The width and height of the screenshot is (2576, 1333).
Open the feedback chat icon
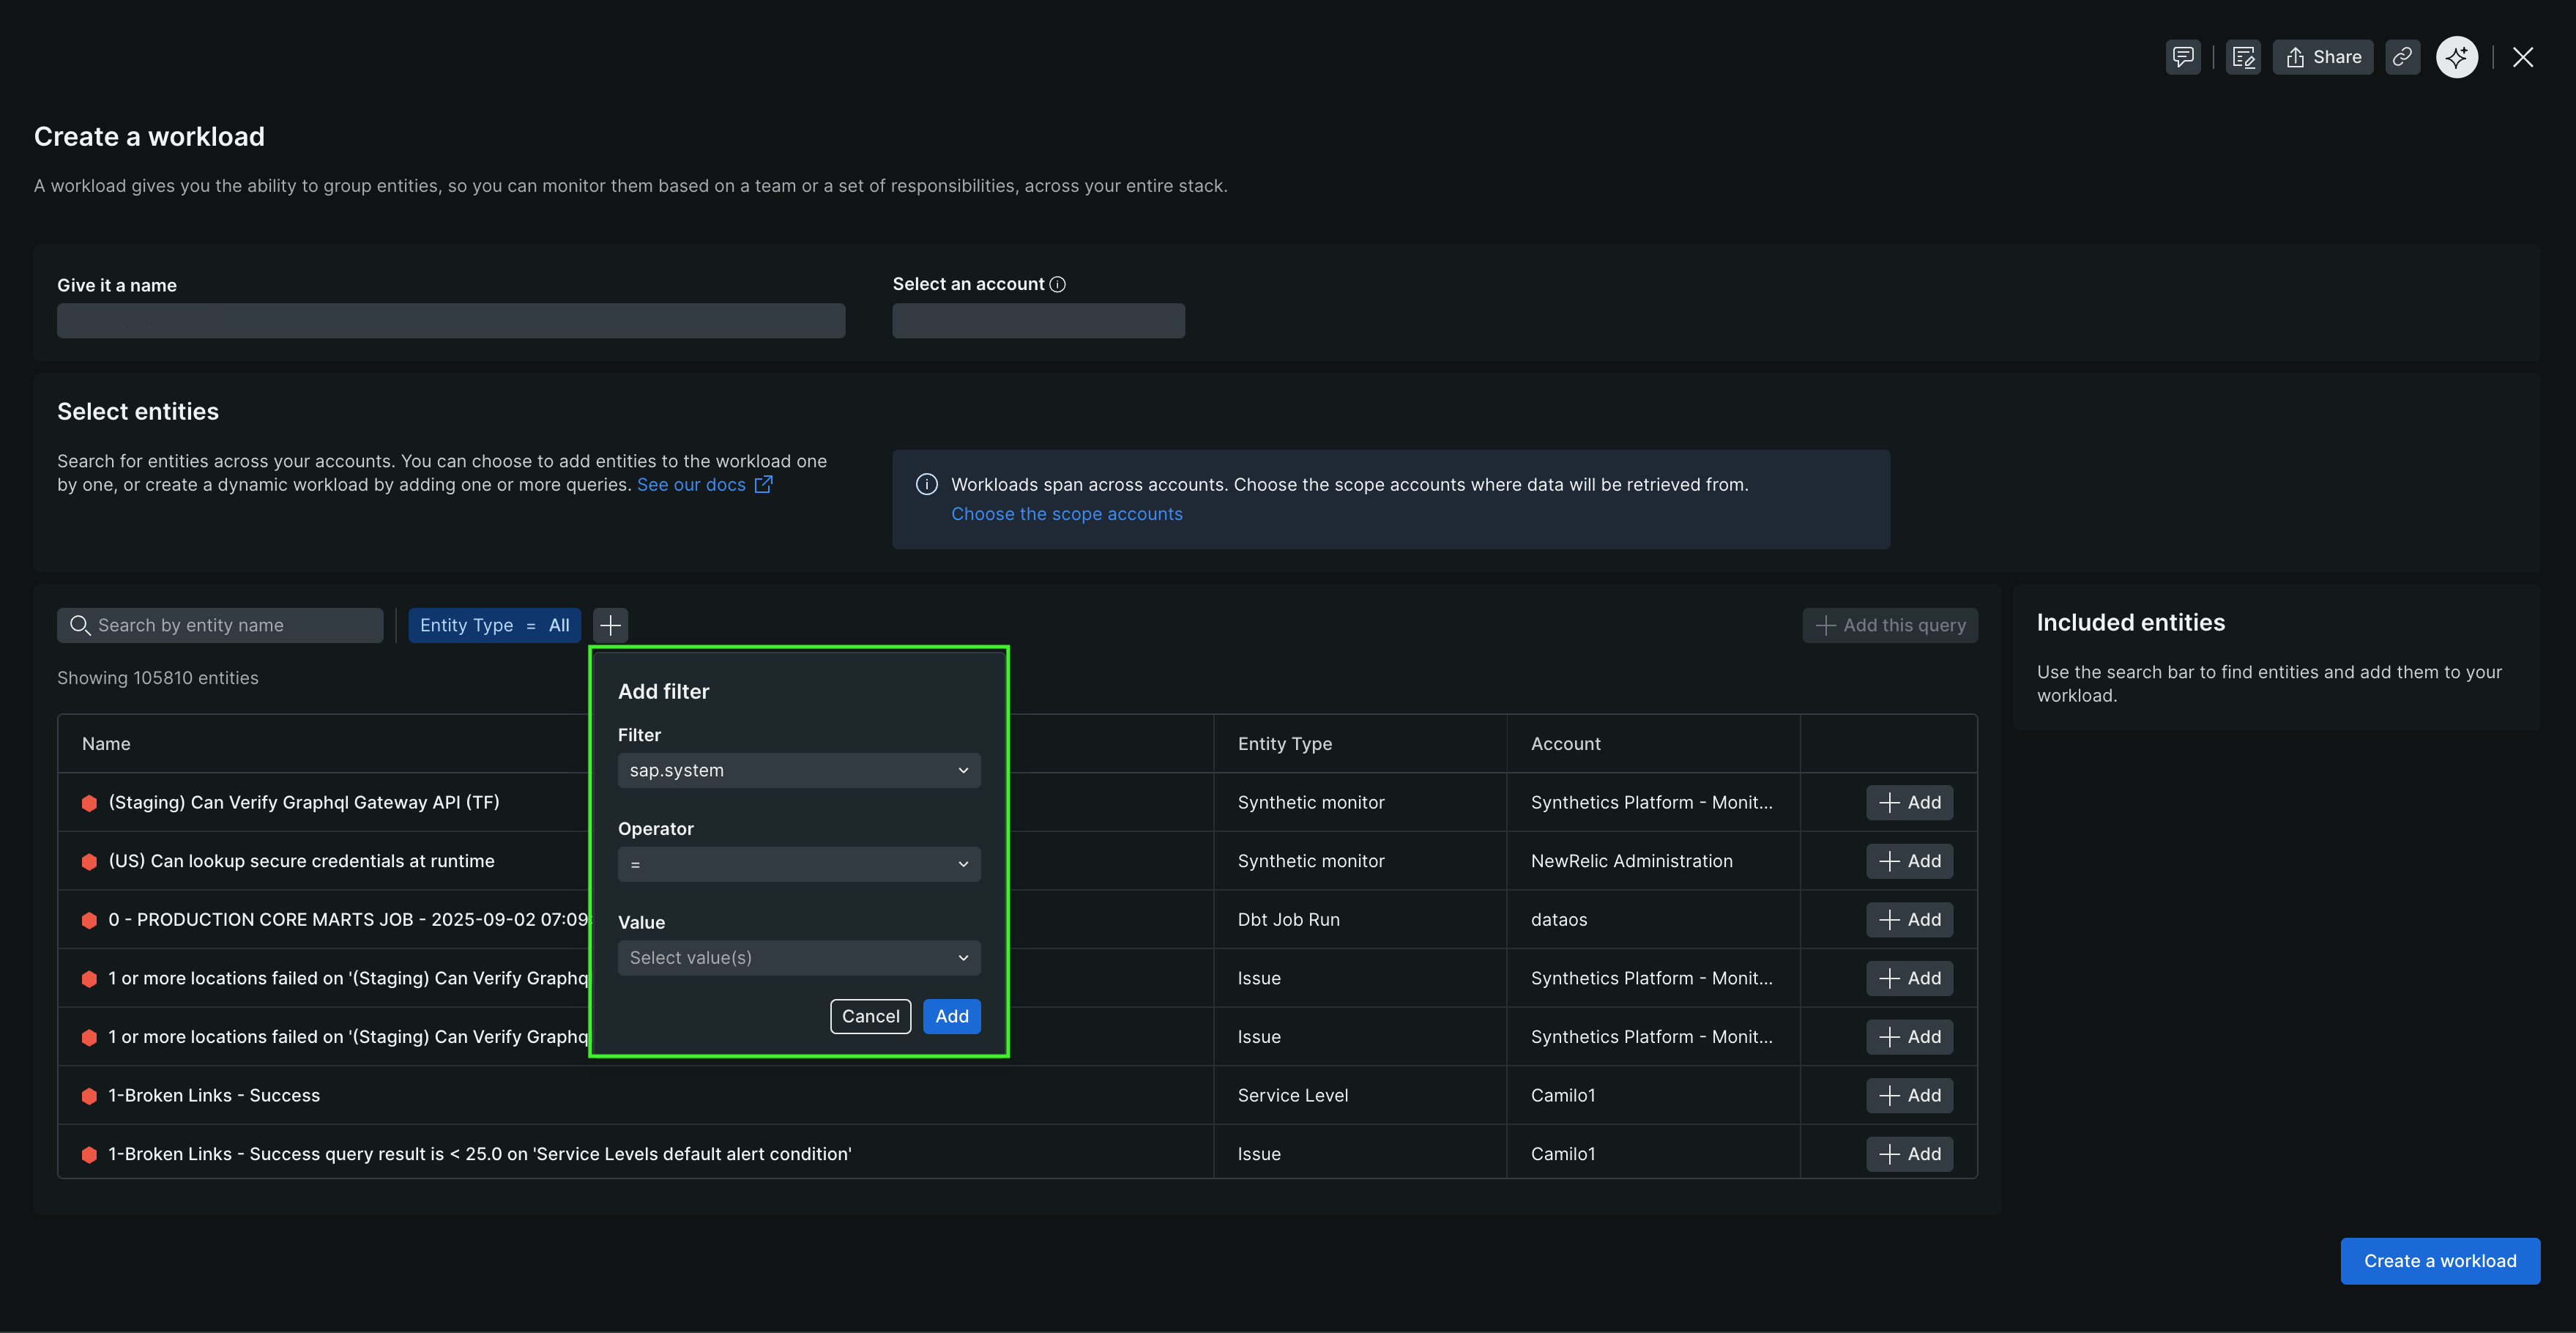(2182, 57)
